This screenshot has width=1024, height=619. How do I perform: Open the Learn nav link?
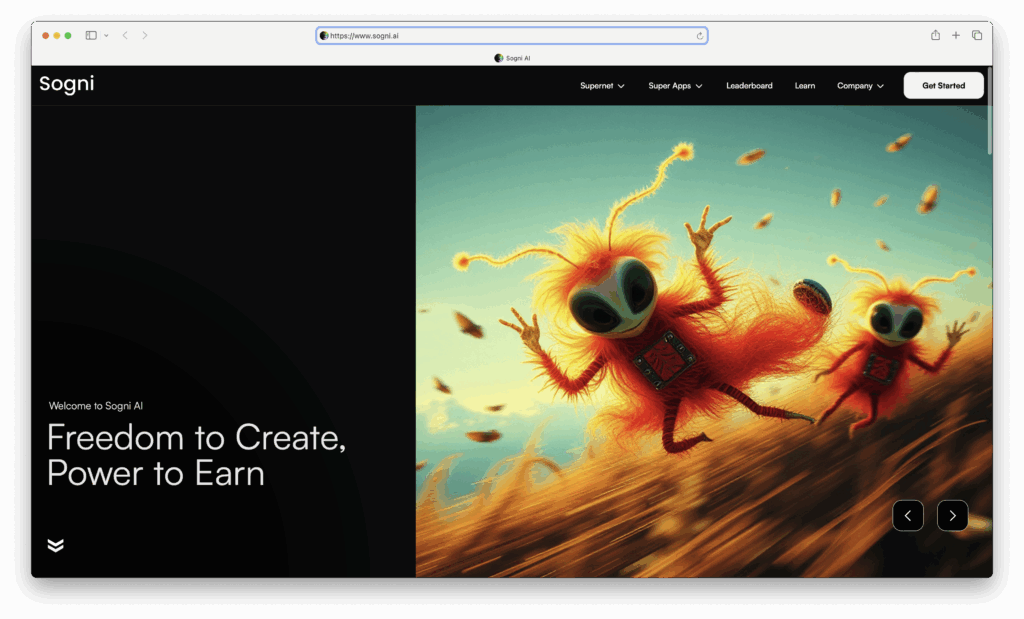tap(805, 86)
